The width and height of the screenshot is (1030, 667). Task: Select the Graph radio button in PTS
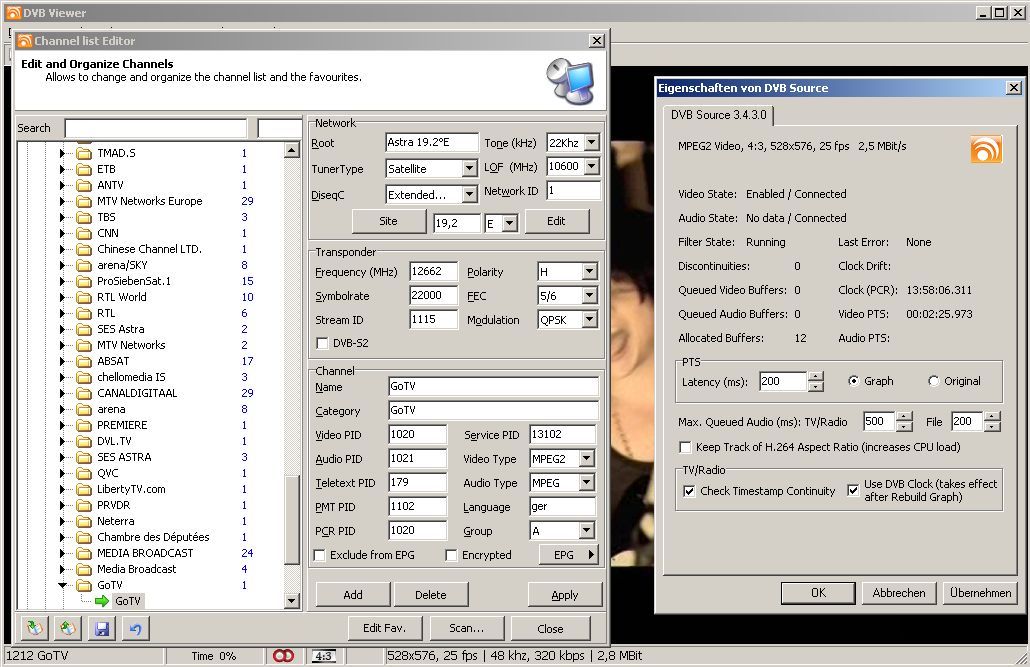click(x=853, y=381)
